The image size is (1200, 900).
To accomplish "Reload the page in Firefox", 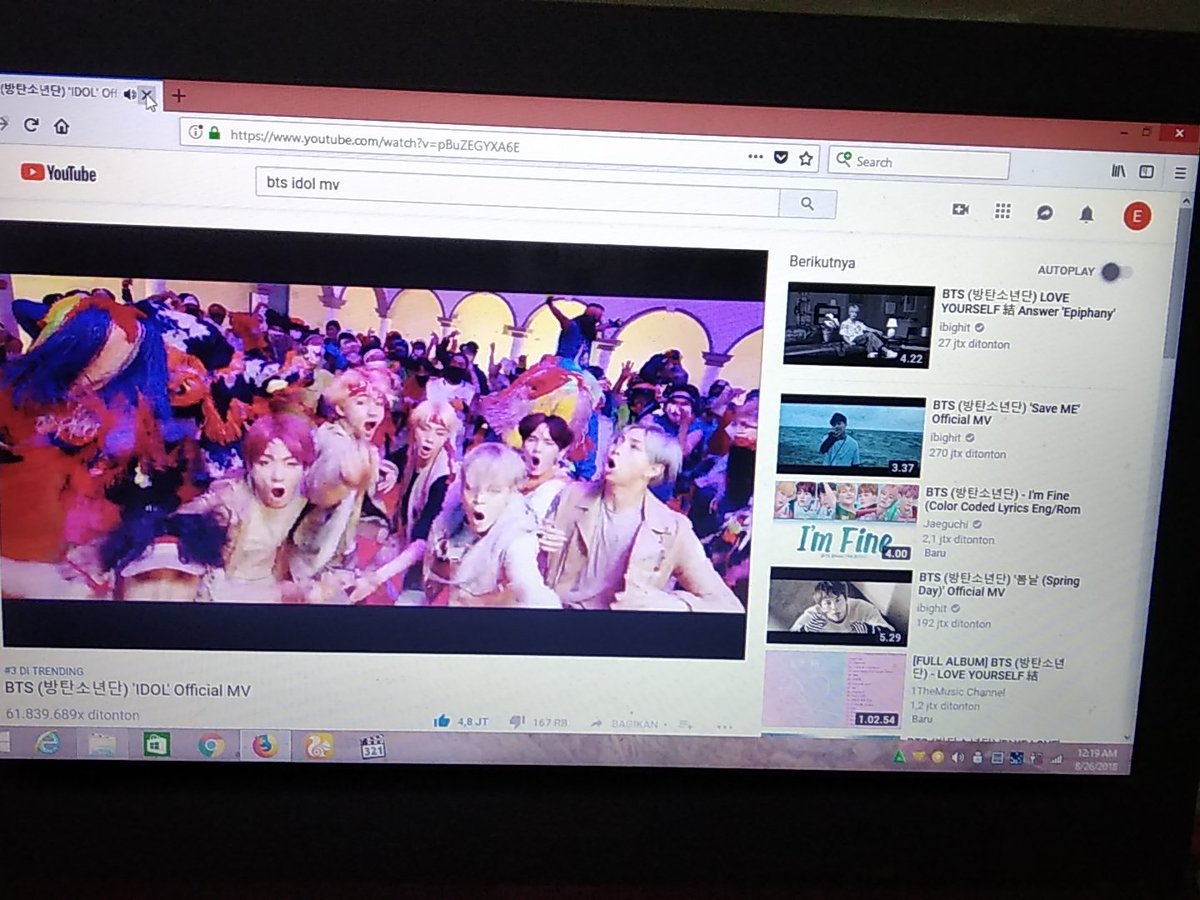I will (31, 125).
